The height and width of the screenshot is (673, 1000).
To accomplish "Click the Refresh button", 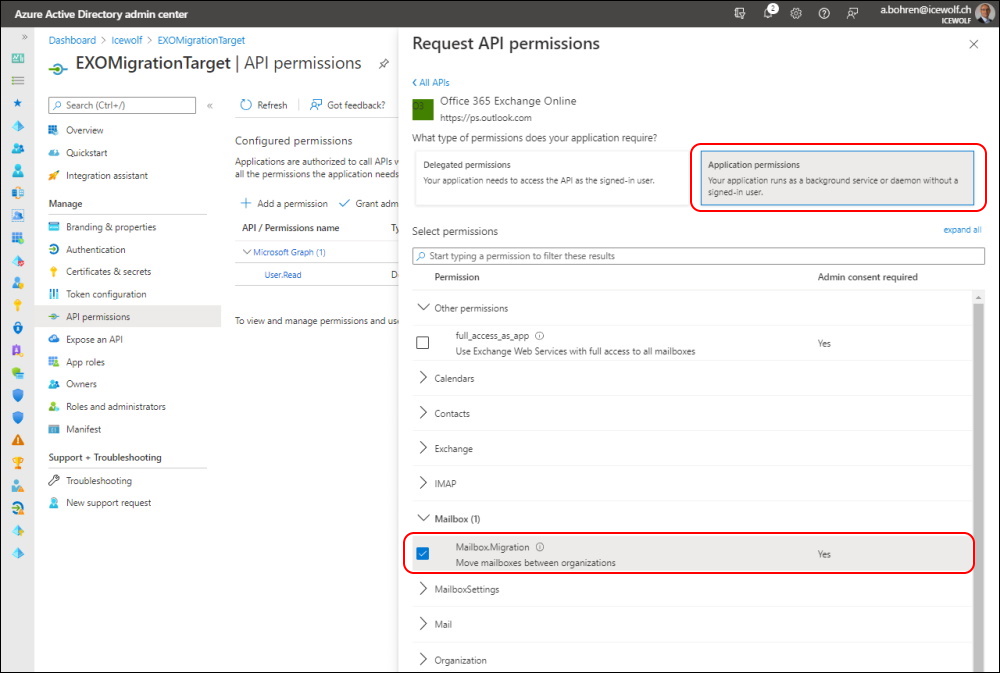I will coord(263,105).
